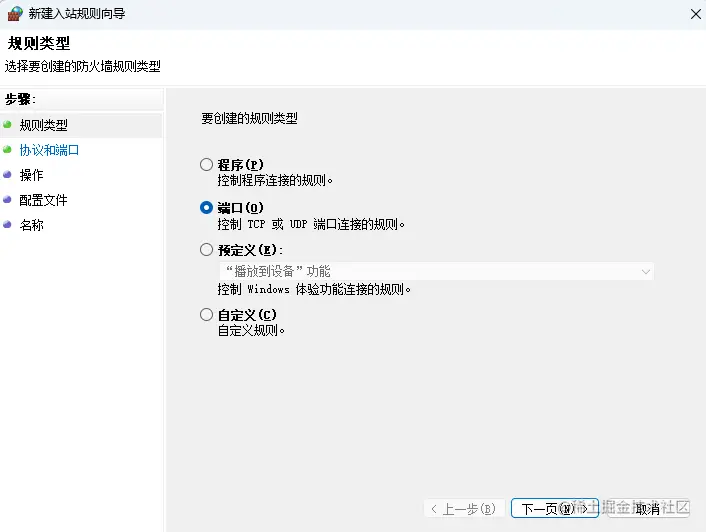Go to the 规则类型 step
Image resolution: width=706 pixels, height=532 pixels.
click(x=44, y=125)
